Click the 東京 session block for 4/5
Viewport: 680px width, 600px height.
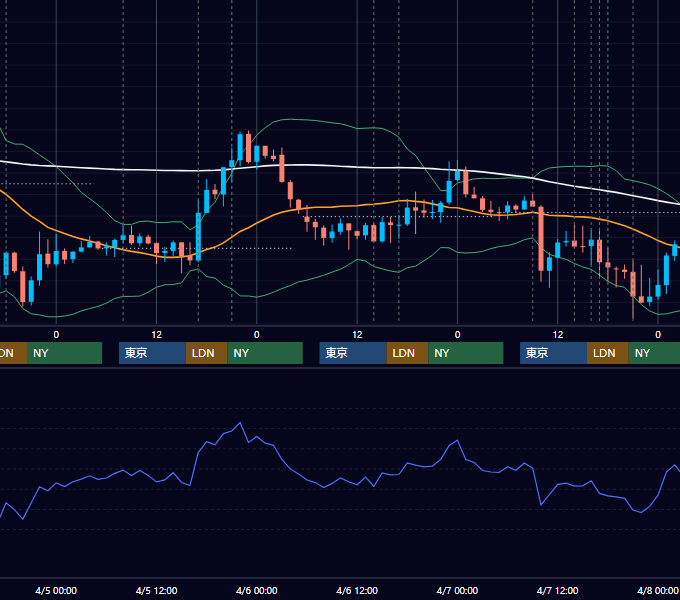pyautogui.click(x=152, y=353)
